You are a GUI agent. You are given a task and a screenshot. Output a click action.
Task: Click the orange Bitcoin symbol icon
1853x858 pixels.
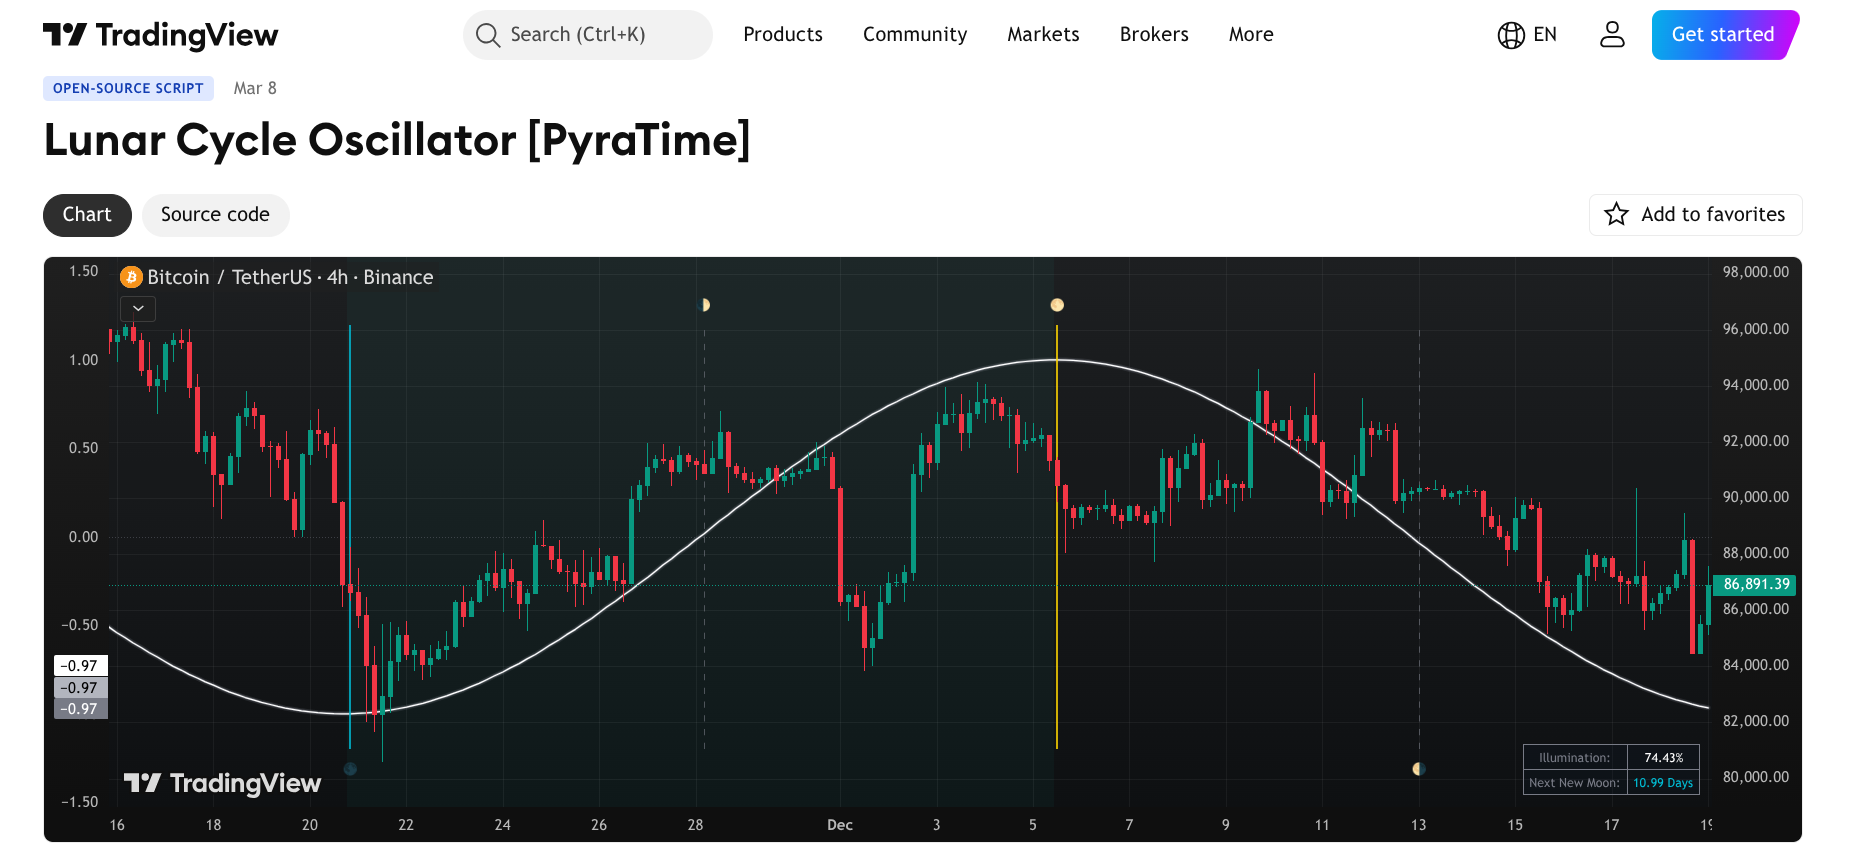(131, 277)
